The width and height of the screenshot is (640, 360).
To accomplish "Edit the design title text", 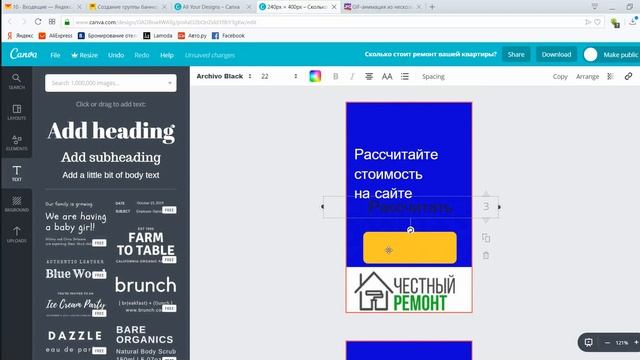I will tap(431, 54).
